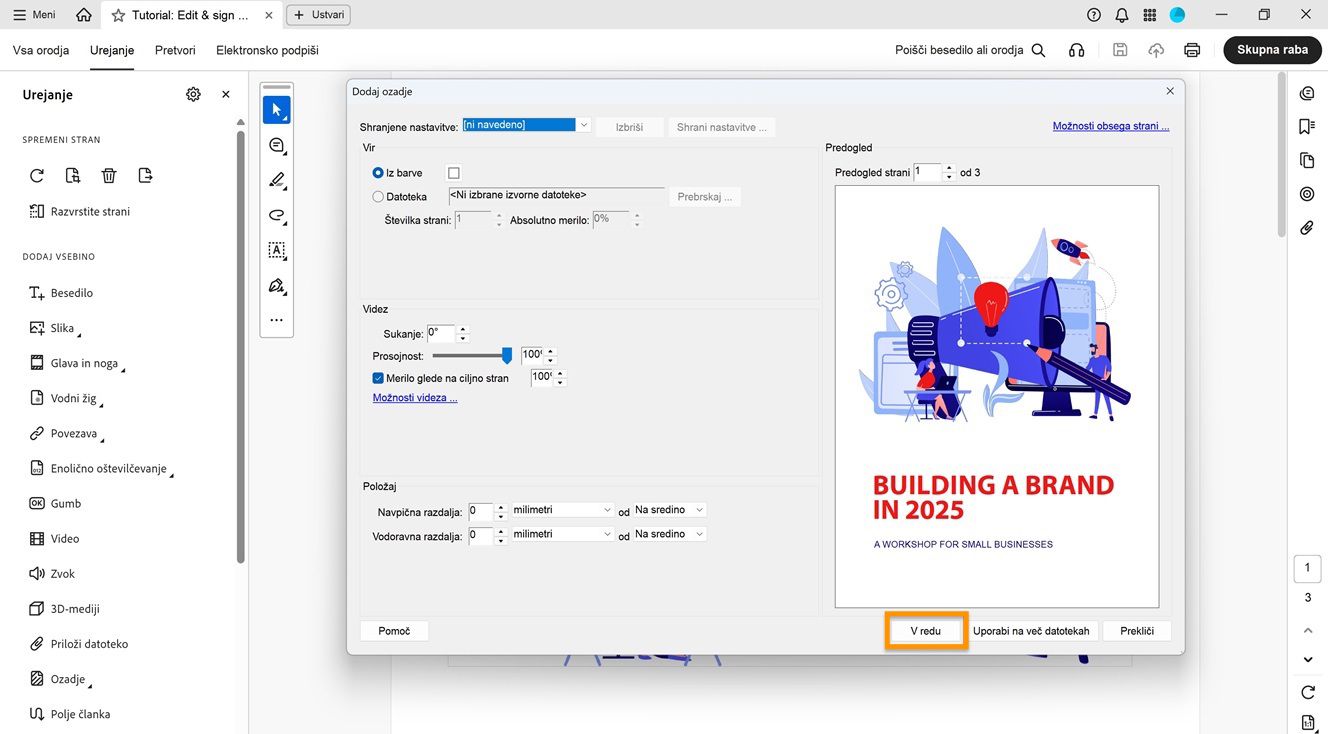Screen dimensions: 1328x734
Task: Open the account profile avatar
Action: pyautogui.click(x=1178, y=15)
